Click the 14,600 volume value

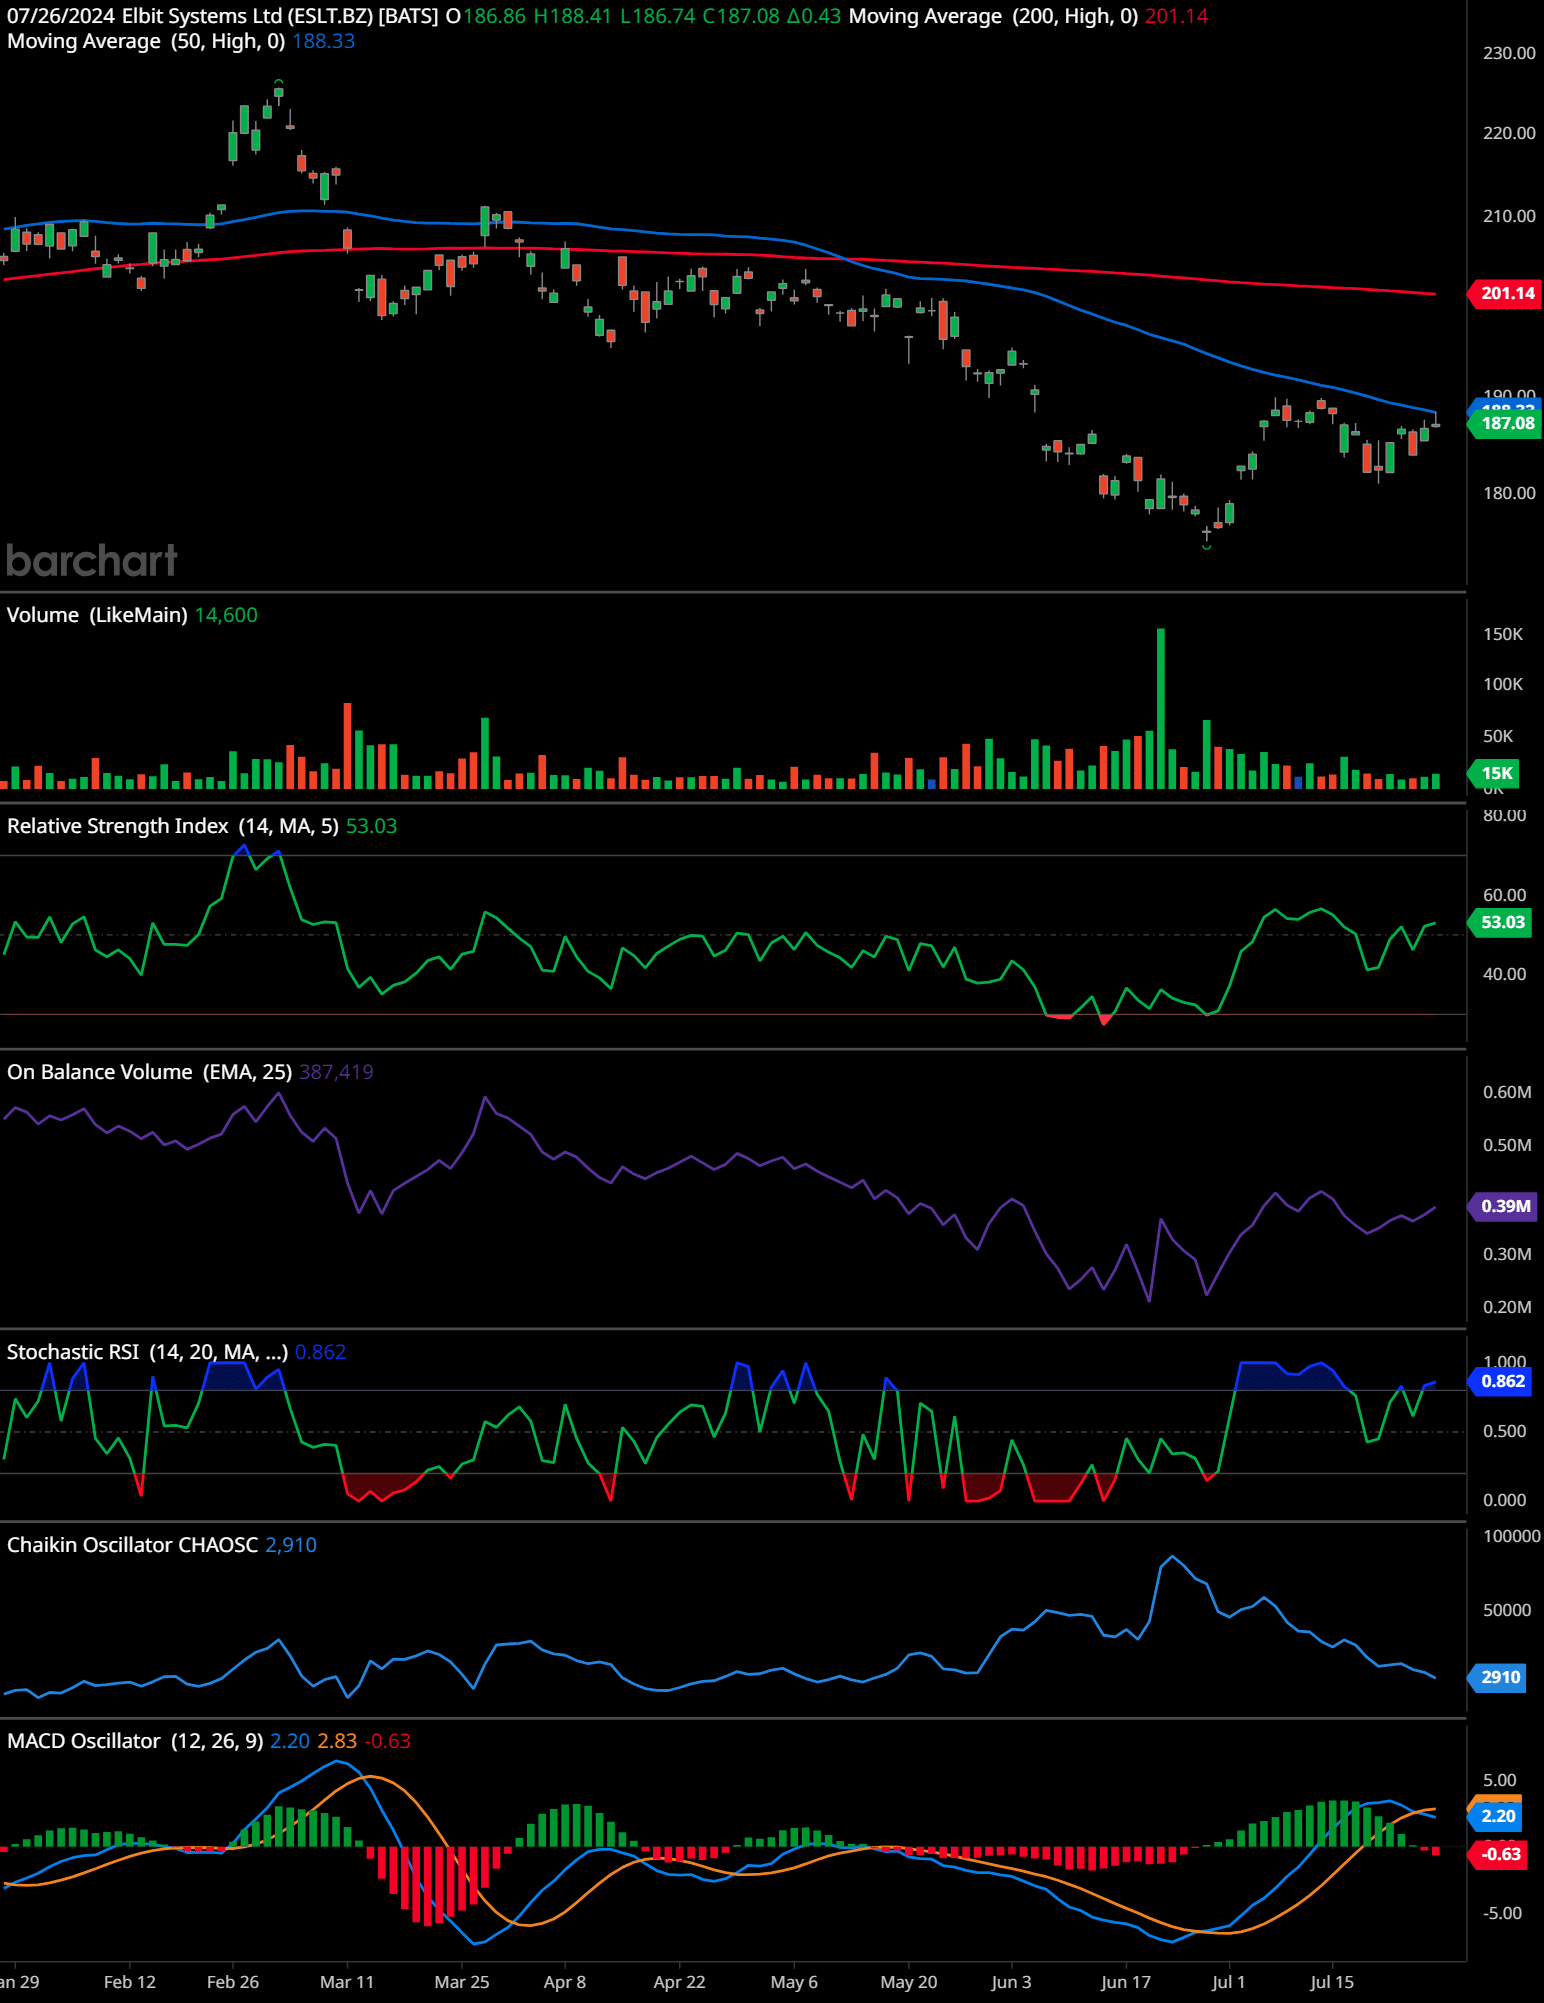226,615
